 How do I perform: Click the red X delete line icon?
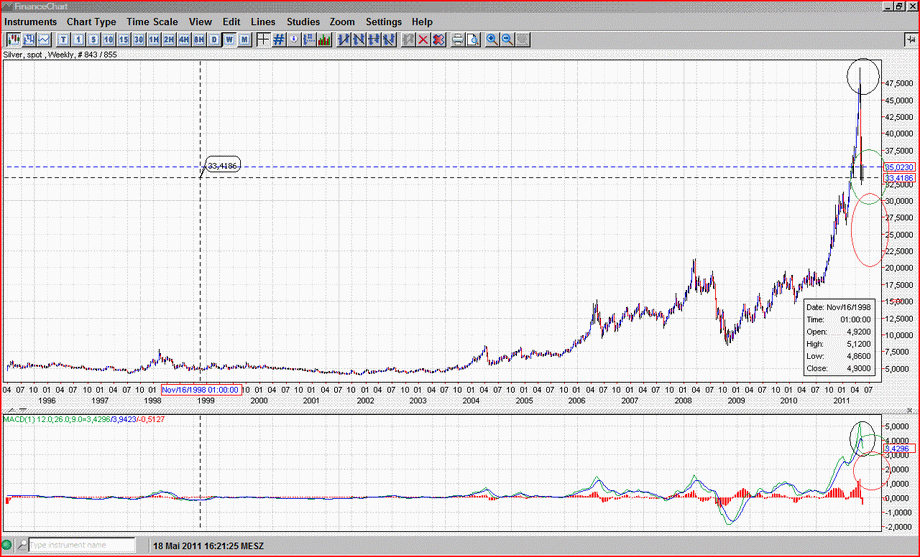click(x=423, y=39)
